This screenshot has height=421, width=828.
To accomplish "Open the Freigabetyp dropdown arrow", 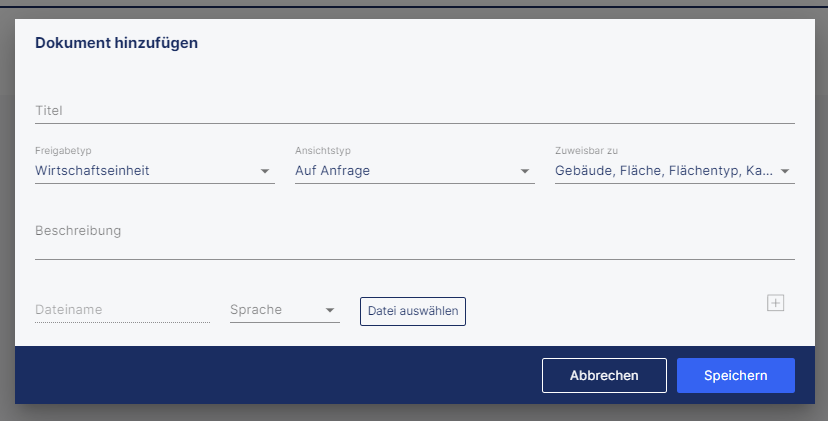I will [x=265, y=172].
